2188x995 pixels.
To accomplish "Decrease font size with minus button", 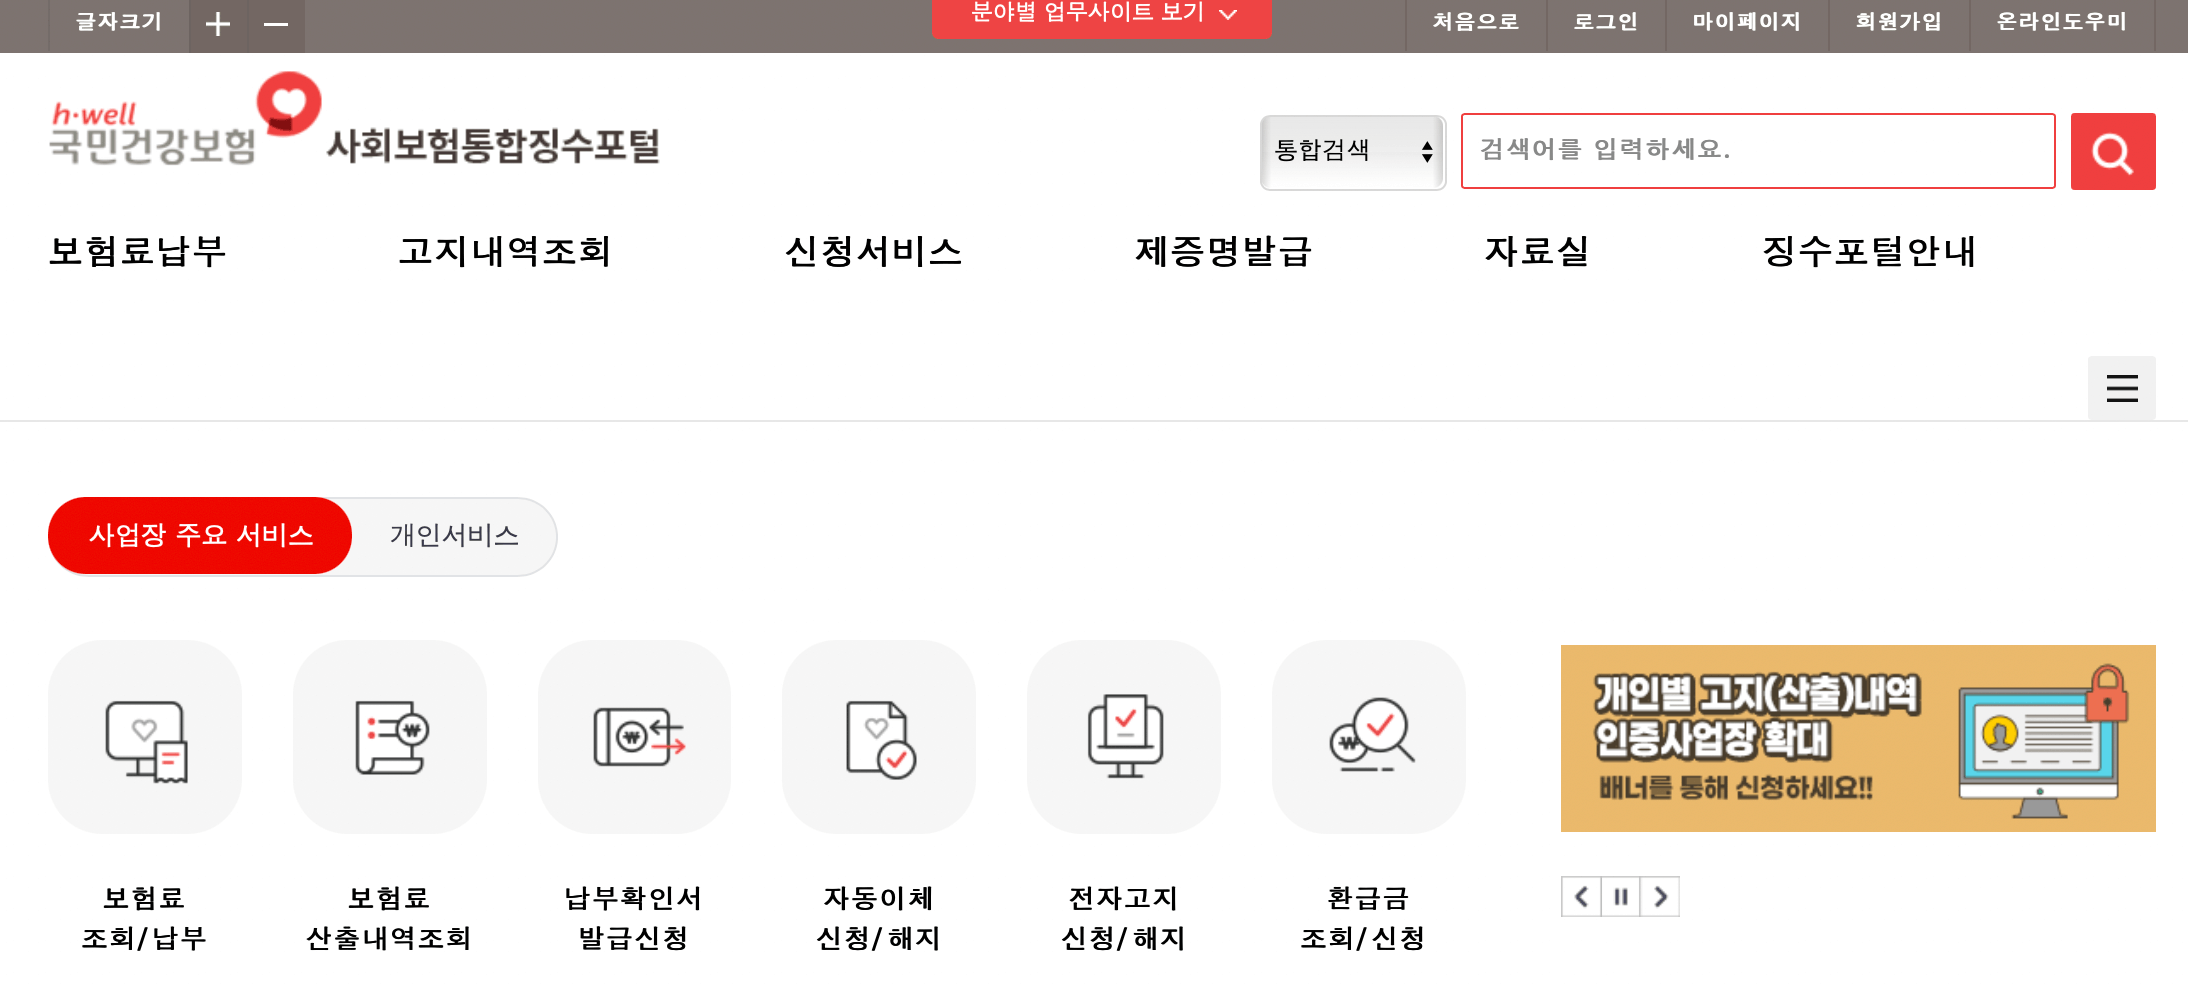I will coord(276,24).
